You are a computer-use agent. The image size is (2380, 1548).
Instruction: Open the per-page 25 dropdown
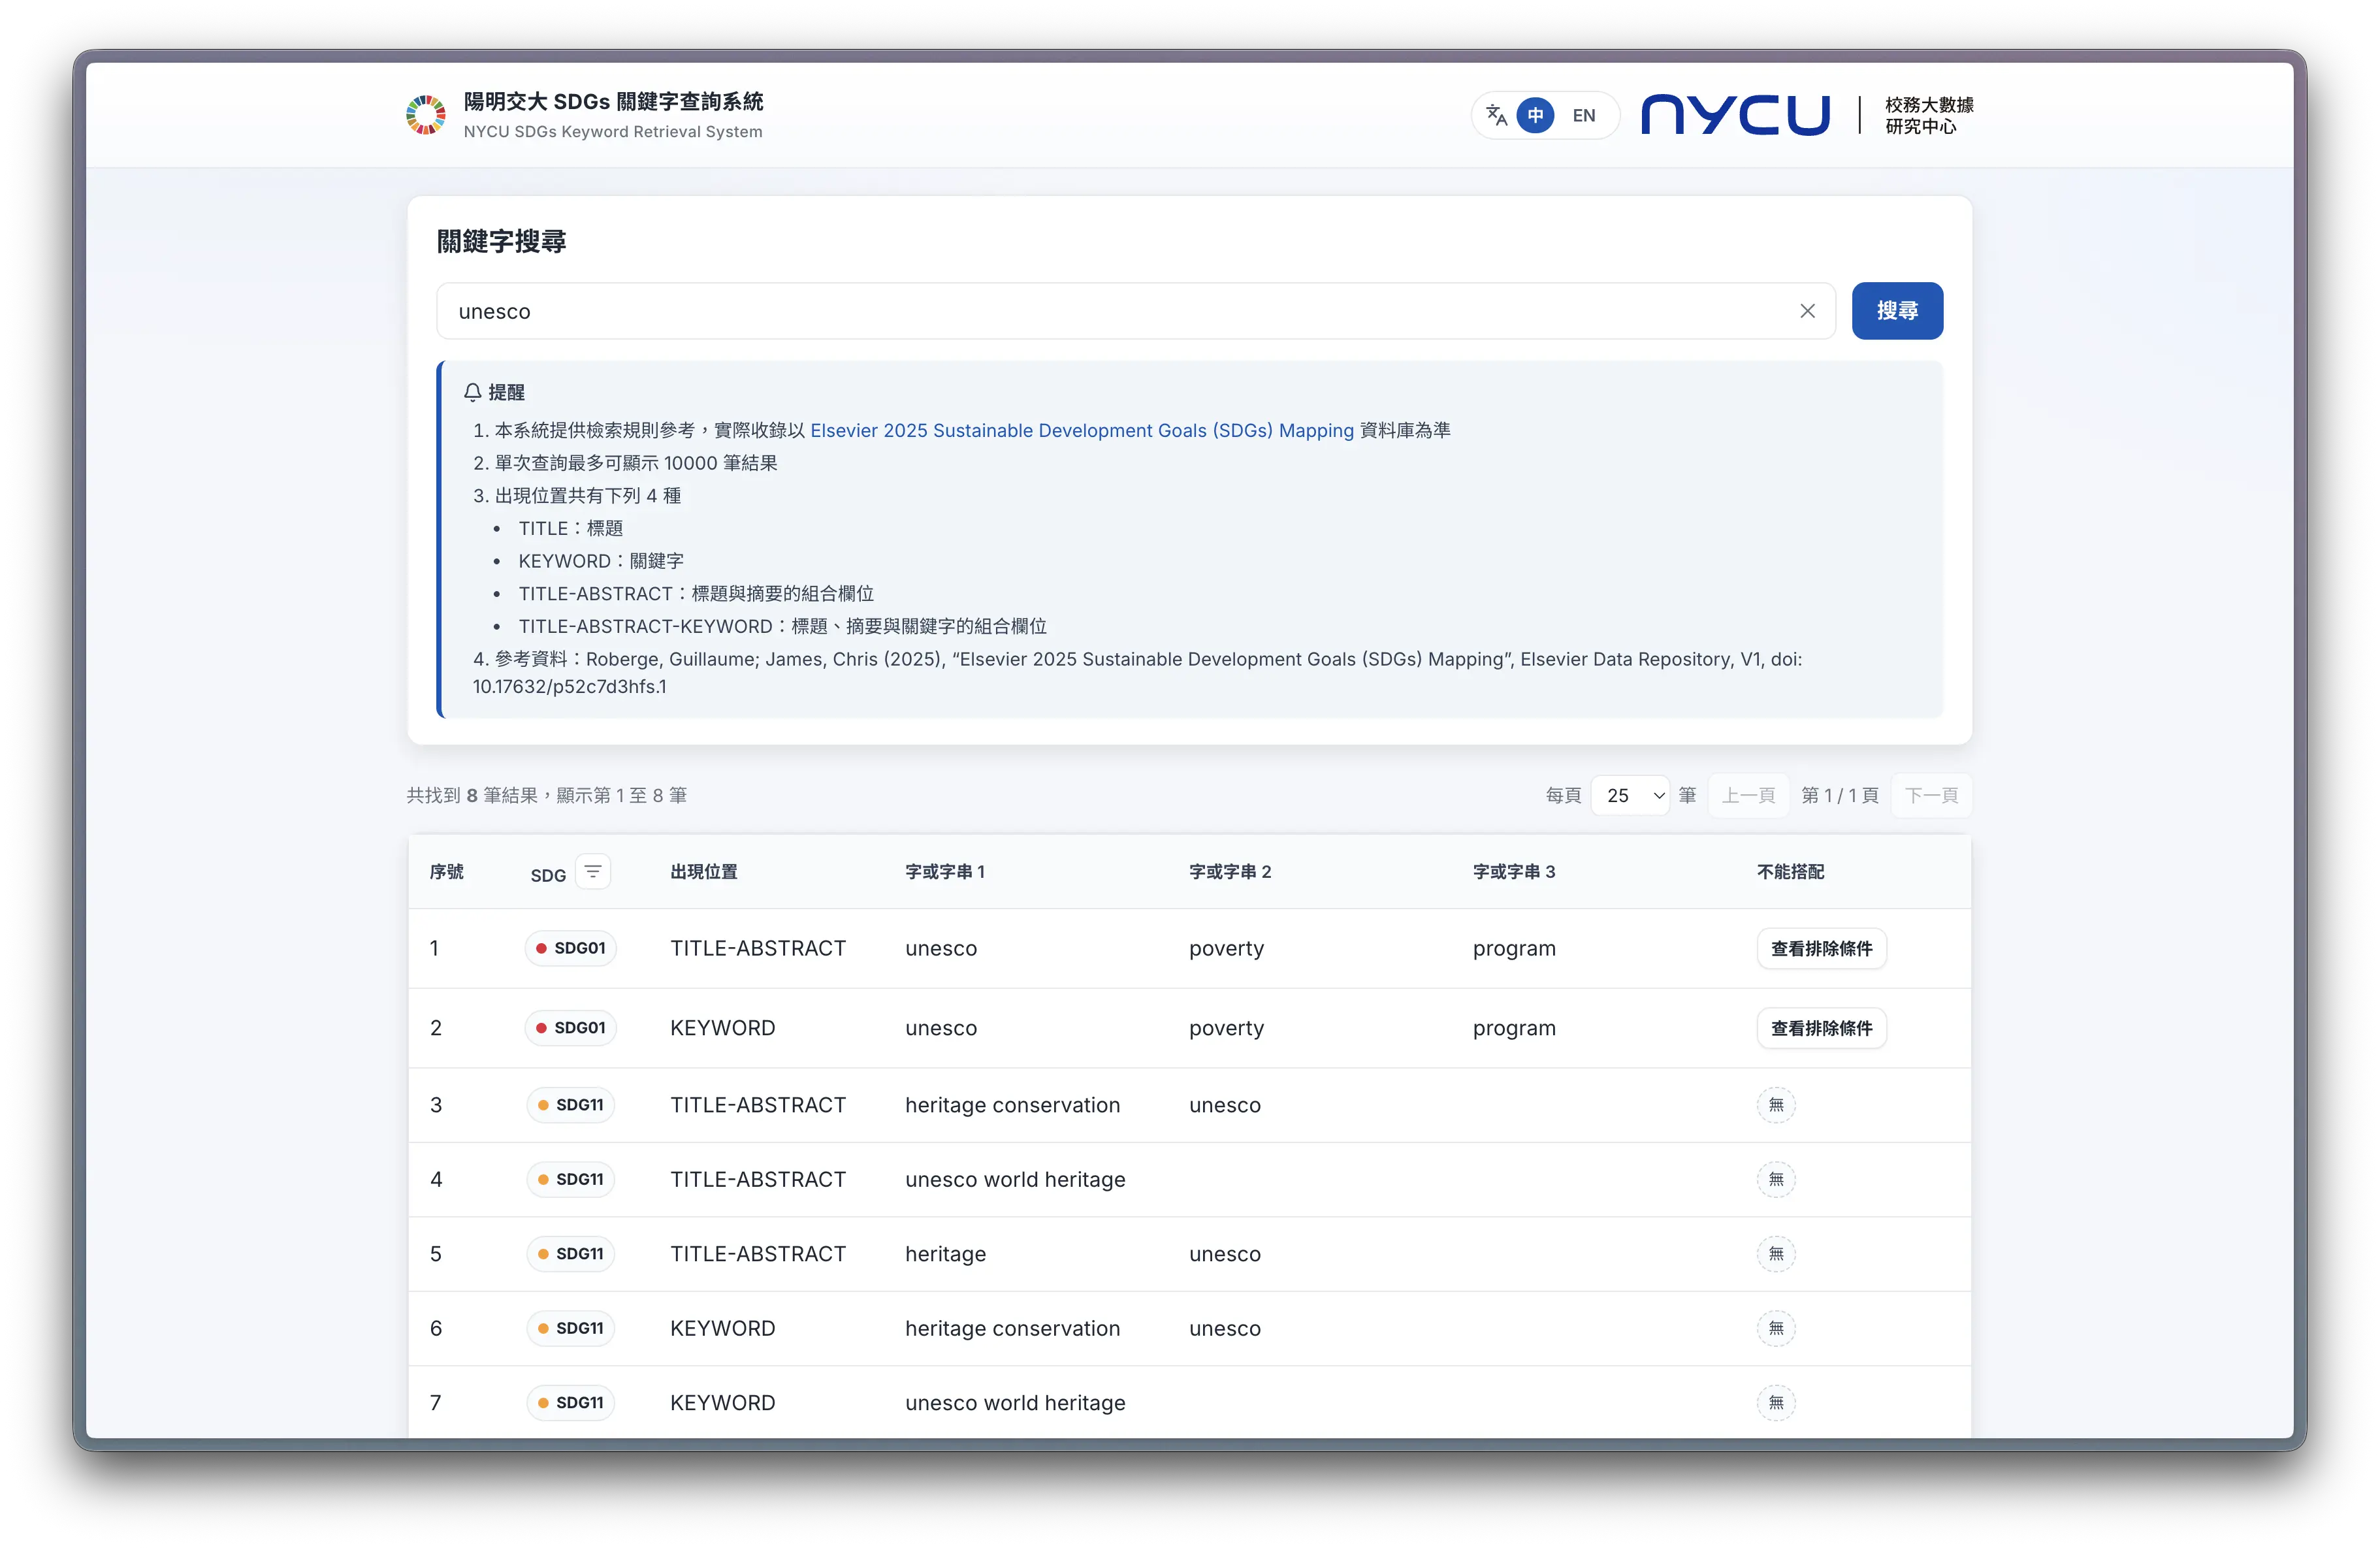click(1630, 795)
